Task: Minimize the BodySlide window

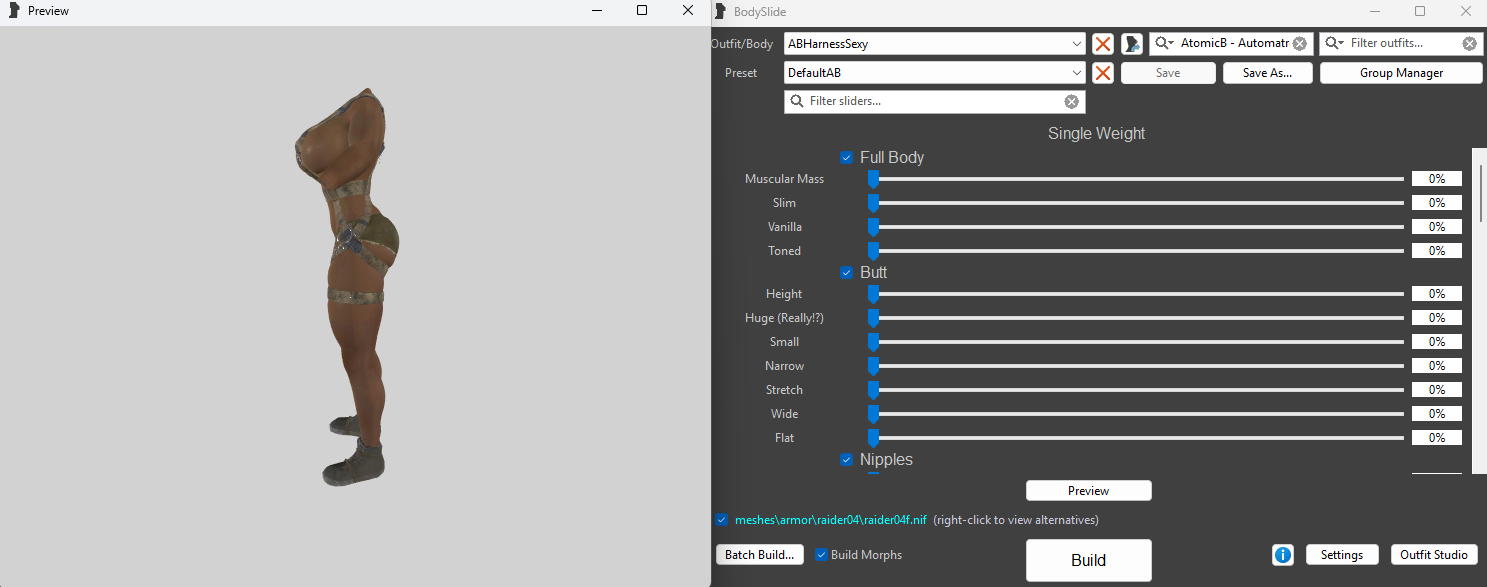Action: (1374, 11)
